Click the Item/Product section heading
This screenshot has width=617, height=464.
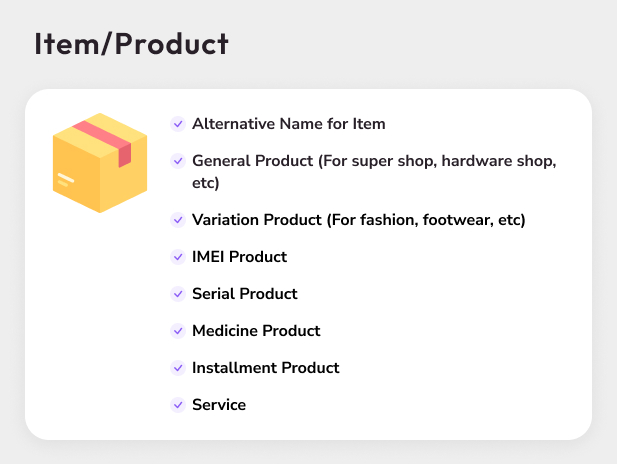(x=131, y=44)
